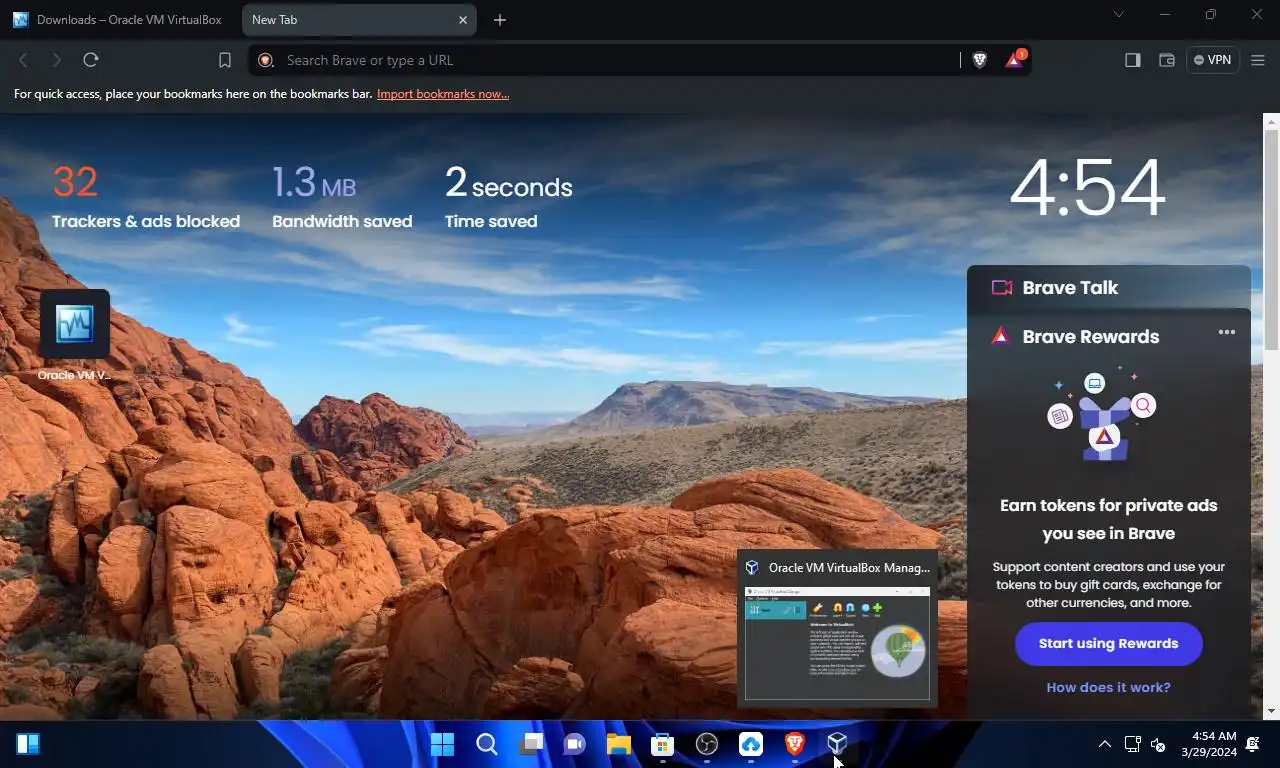Open the blue cloud app taskbar icon
The image size is (1280, 768).
[751, 744]
